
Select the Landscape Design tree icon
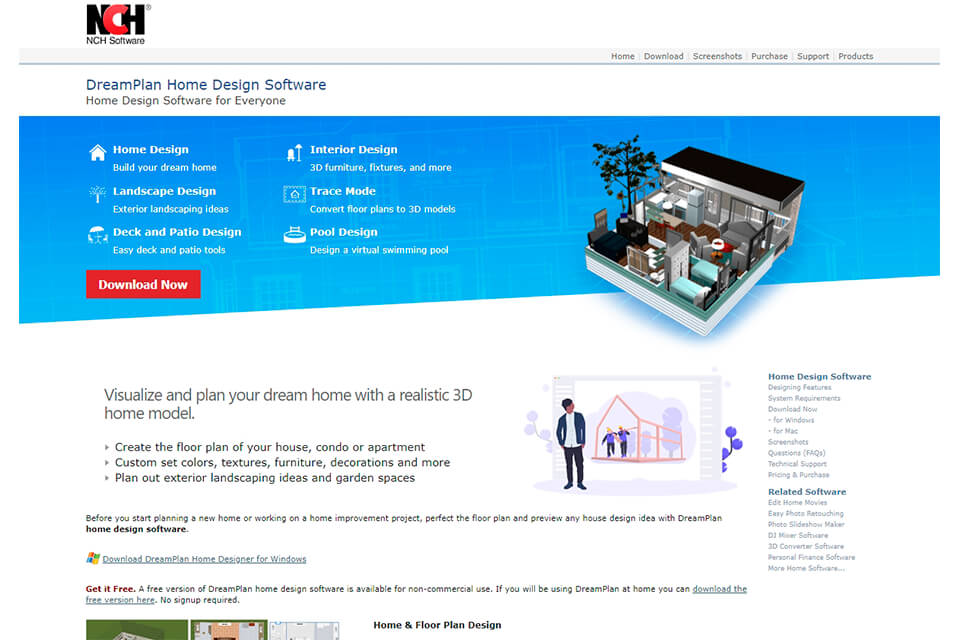click(97, 191)
